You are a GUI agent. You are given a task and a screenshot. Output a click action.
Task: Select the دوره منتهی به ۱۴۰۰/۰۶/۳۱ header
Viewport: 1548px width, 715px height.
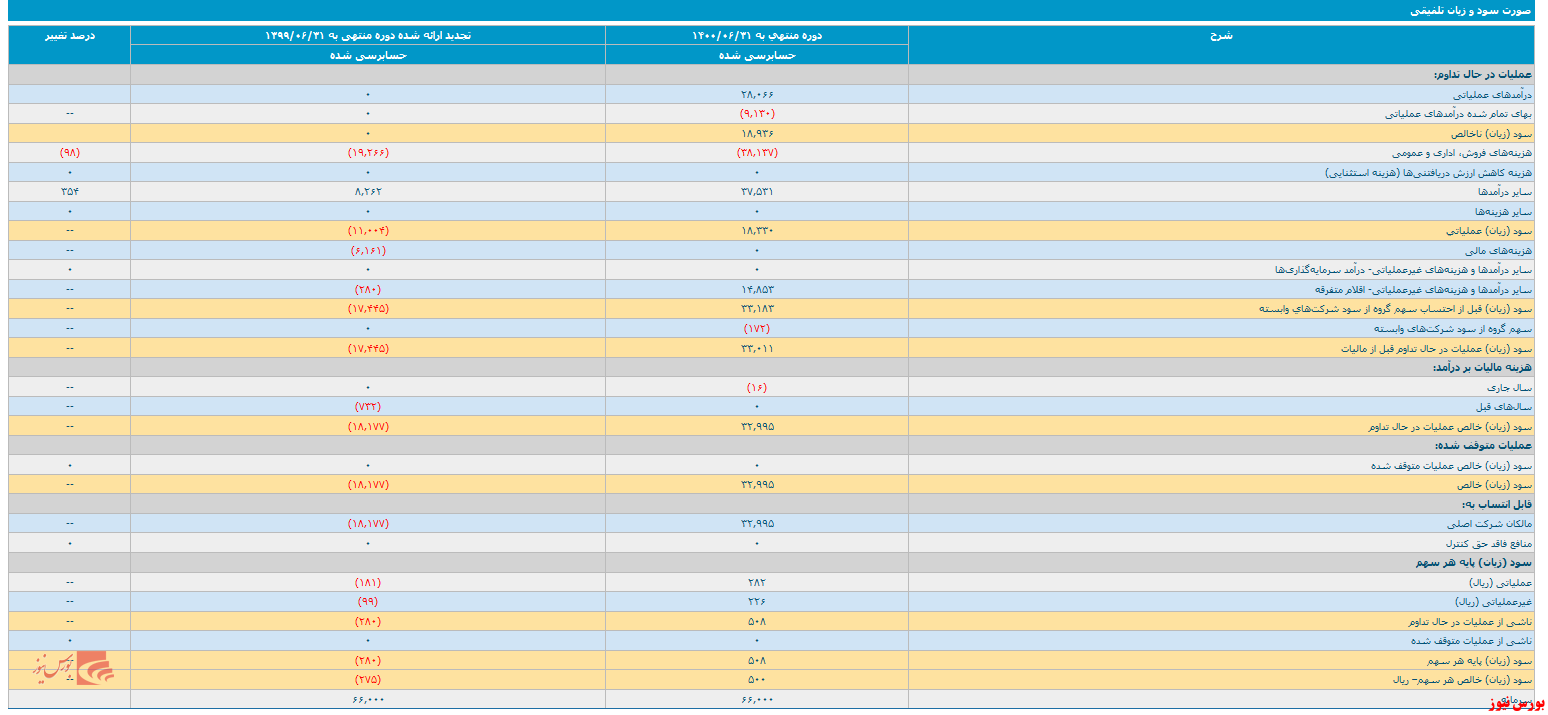click(757, 35)
